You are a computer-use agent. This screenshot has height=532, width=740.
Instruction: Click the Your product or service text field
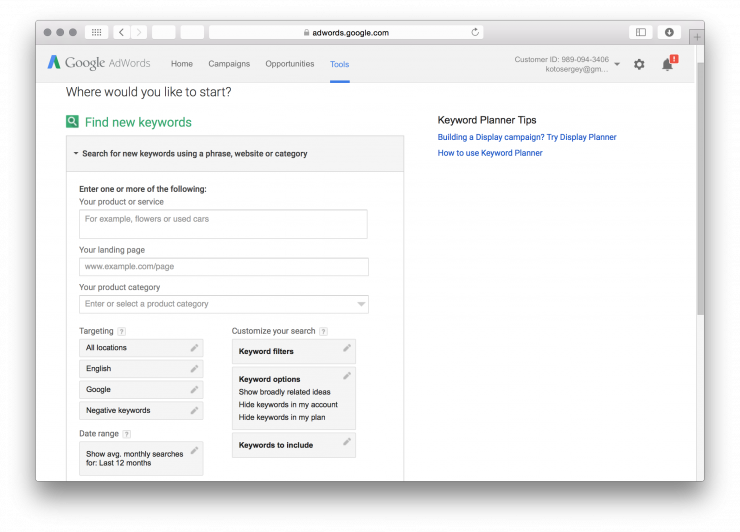pos(223,224)
